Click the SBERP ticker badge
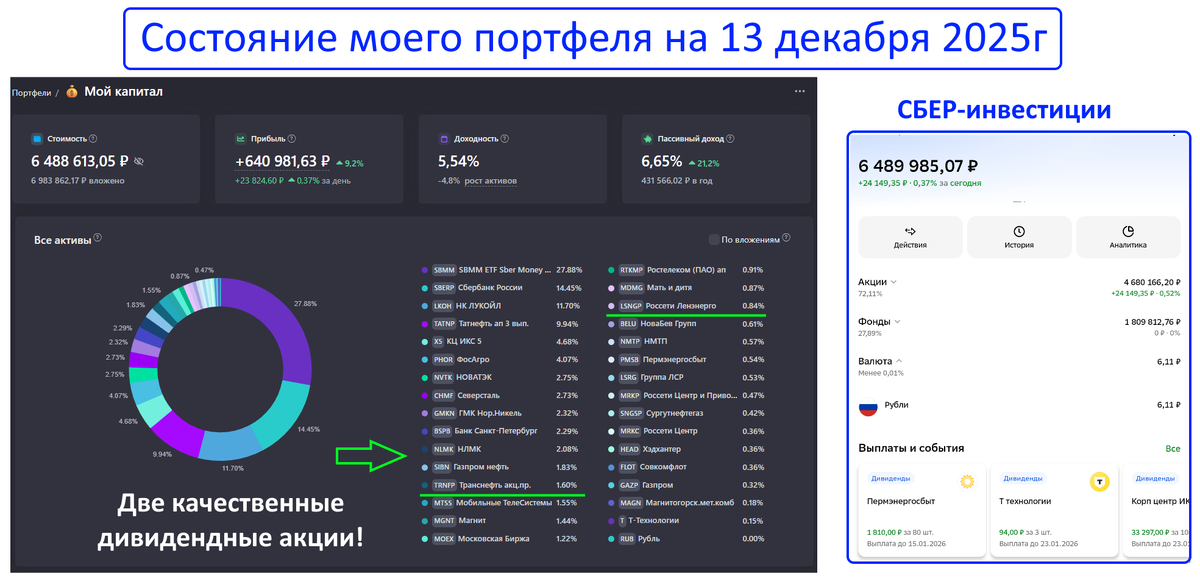 click(444, 288)
